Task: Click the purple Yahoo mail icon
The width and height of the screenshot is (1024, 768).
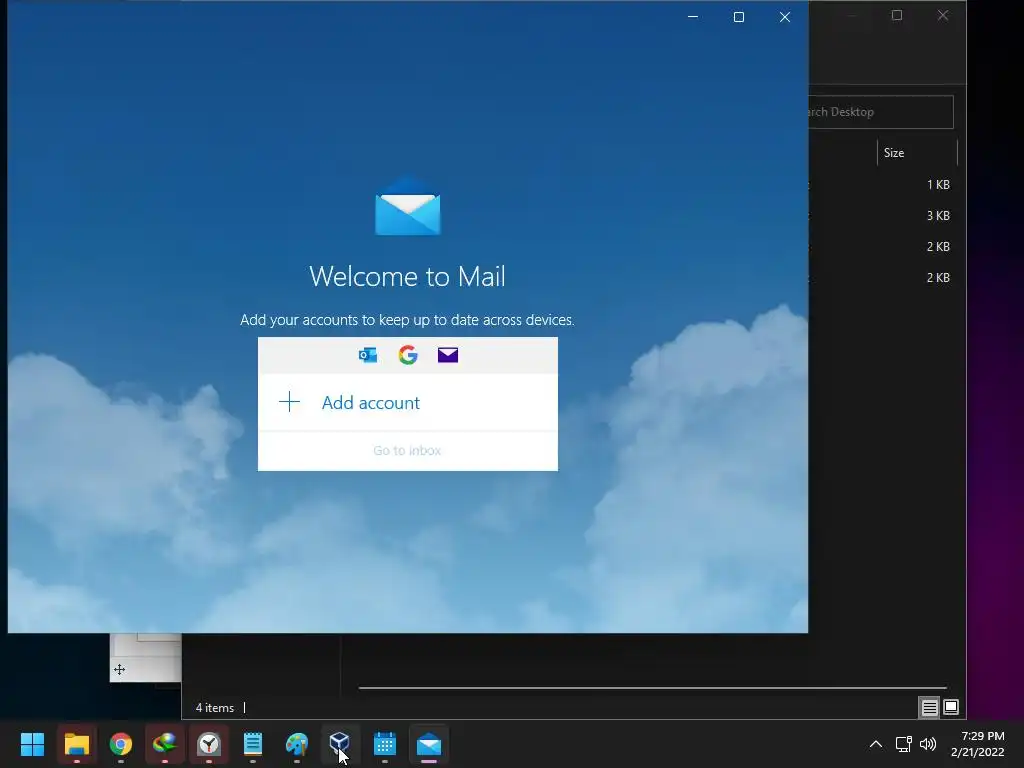Action: (448, 355)
